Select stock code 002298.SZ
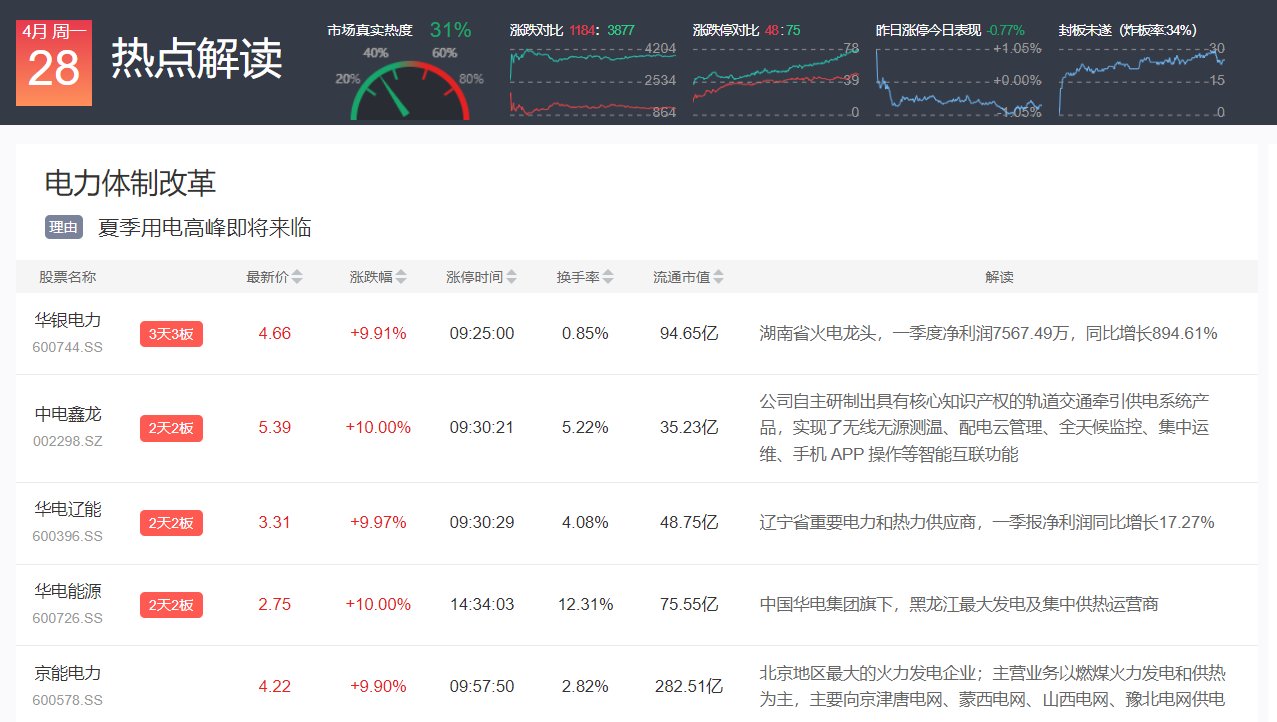Screen dimensions: 1277x722 pyautogui.click(x=68, y=441)
